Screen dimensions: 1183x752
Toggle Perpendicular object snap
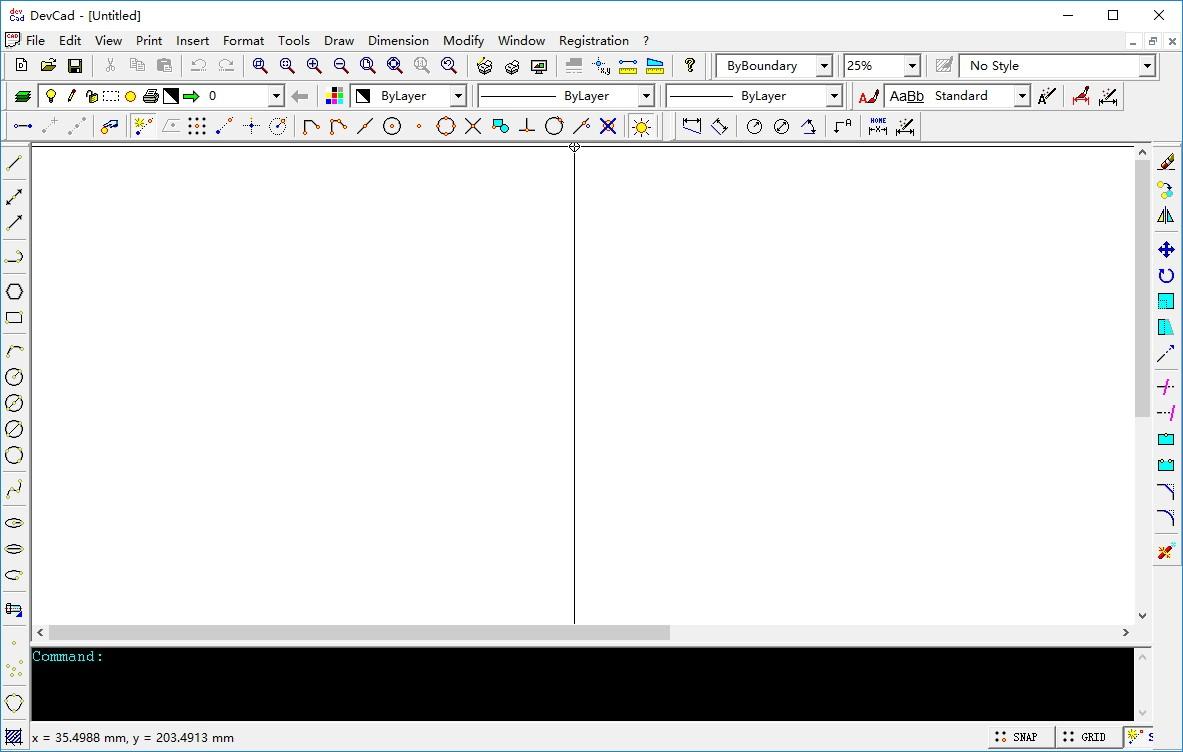coord(527,126)
